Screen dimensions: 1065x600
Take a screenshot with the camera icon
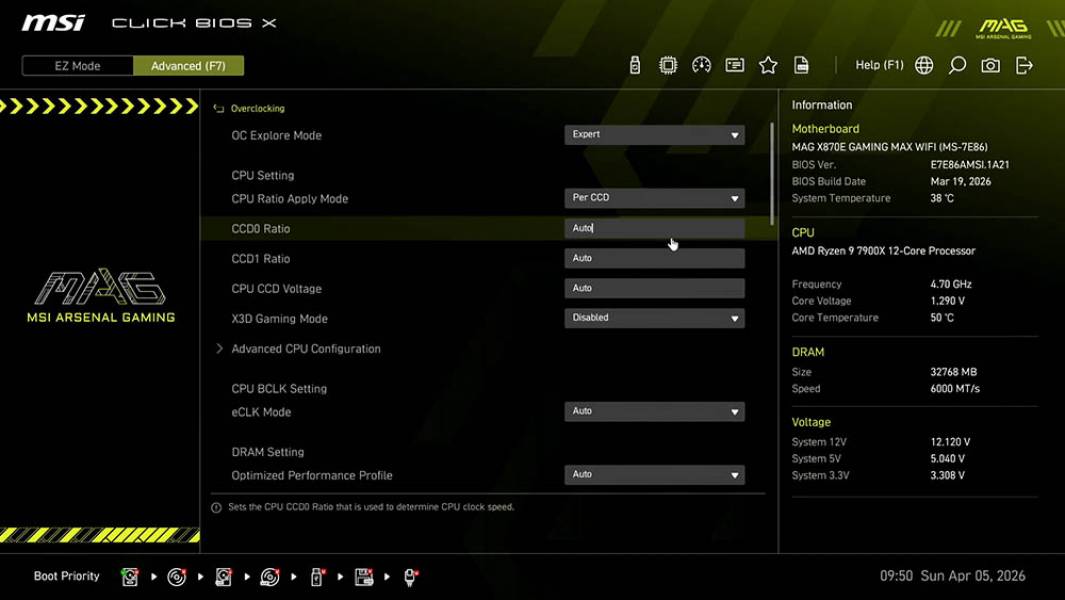coord(989,65)
